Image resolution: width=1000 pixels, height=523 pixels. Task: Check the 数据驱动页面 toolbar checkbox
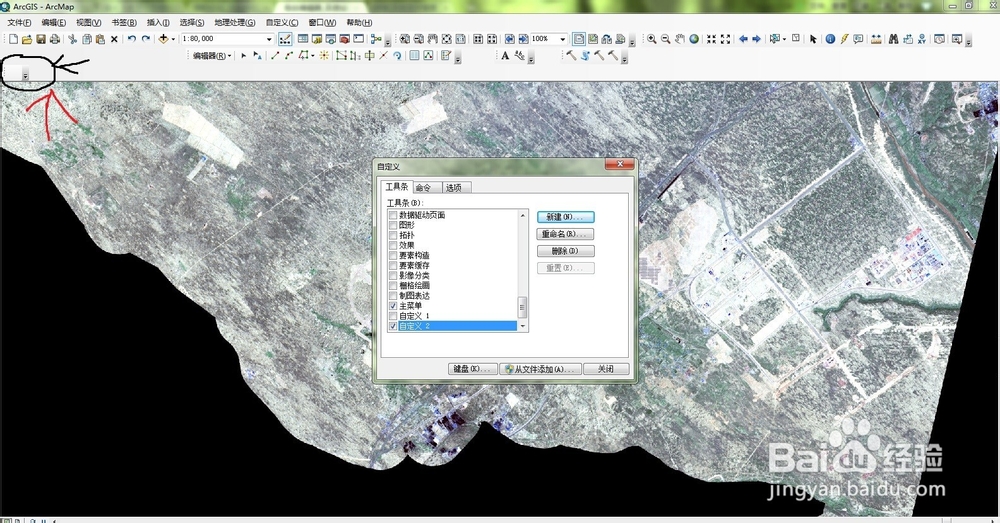tap(393, 216)
